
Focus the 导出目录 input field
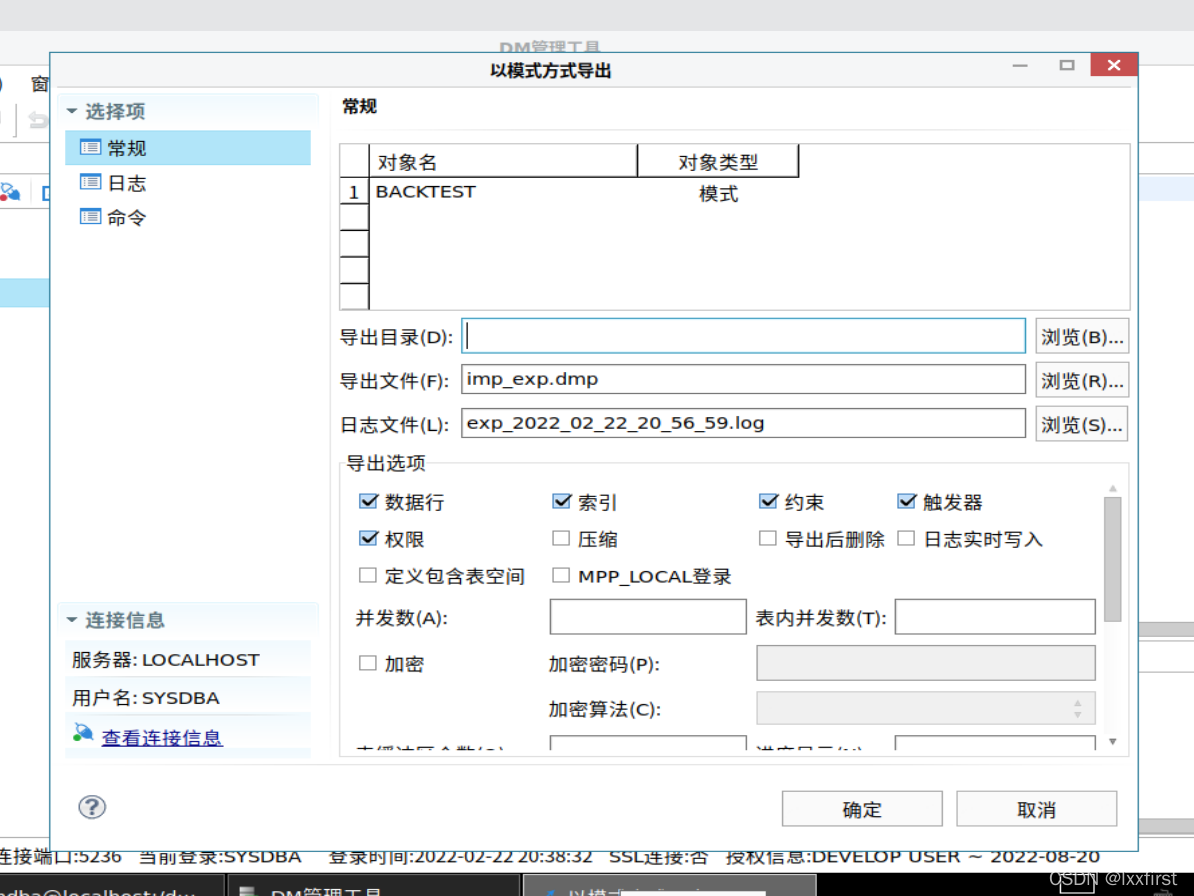[x=743, y=336]
